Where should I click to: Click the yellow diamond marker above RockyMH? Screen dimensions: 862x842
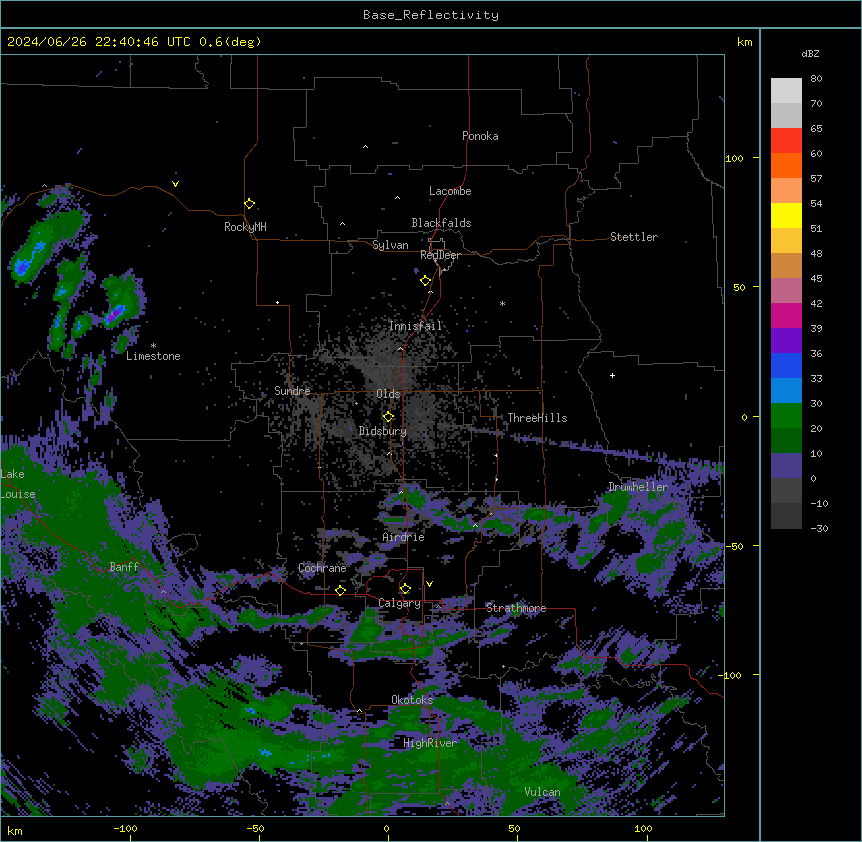click(249, 203)
